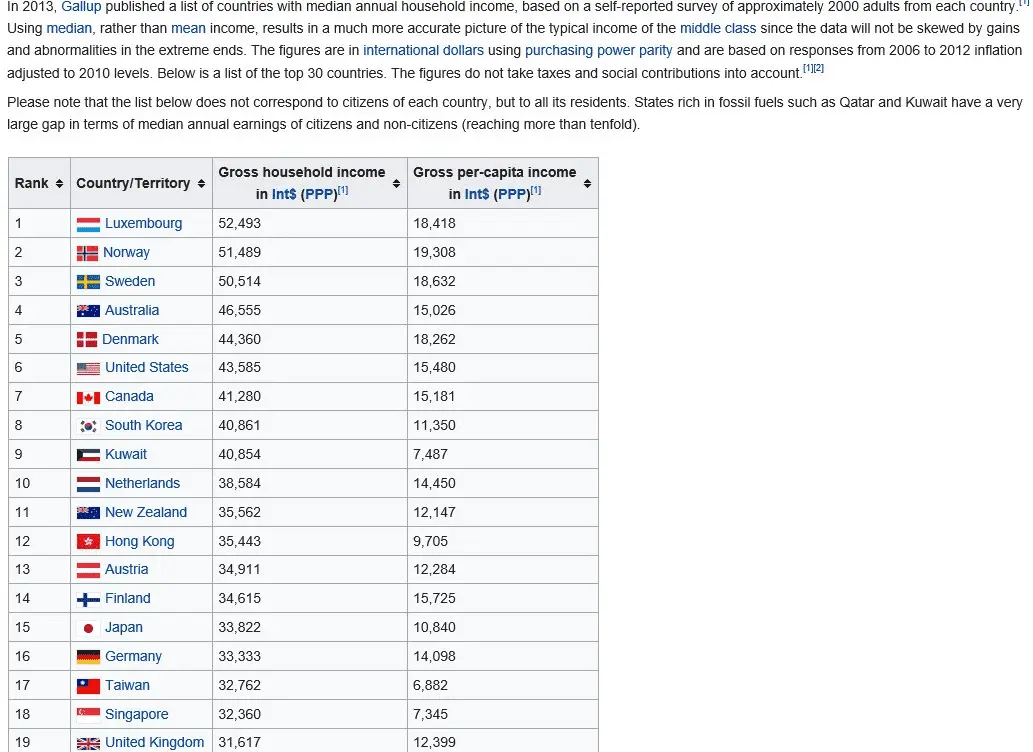Screen dimensions: 1033x752
Task: Click the South Korea flag icon
Action: pos(88,426)
